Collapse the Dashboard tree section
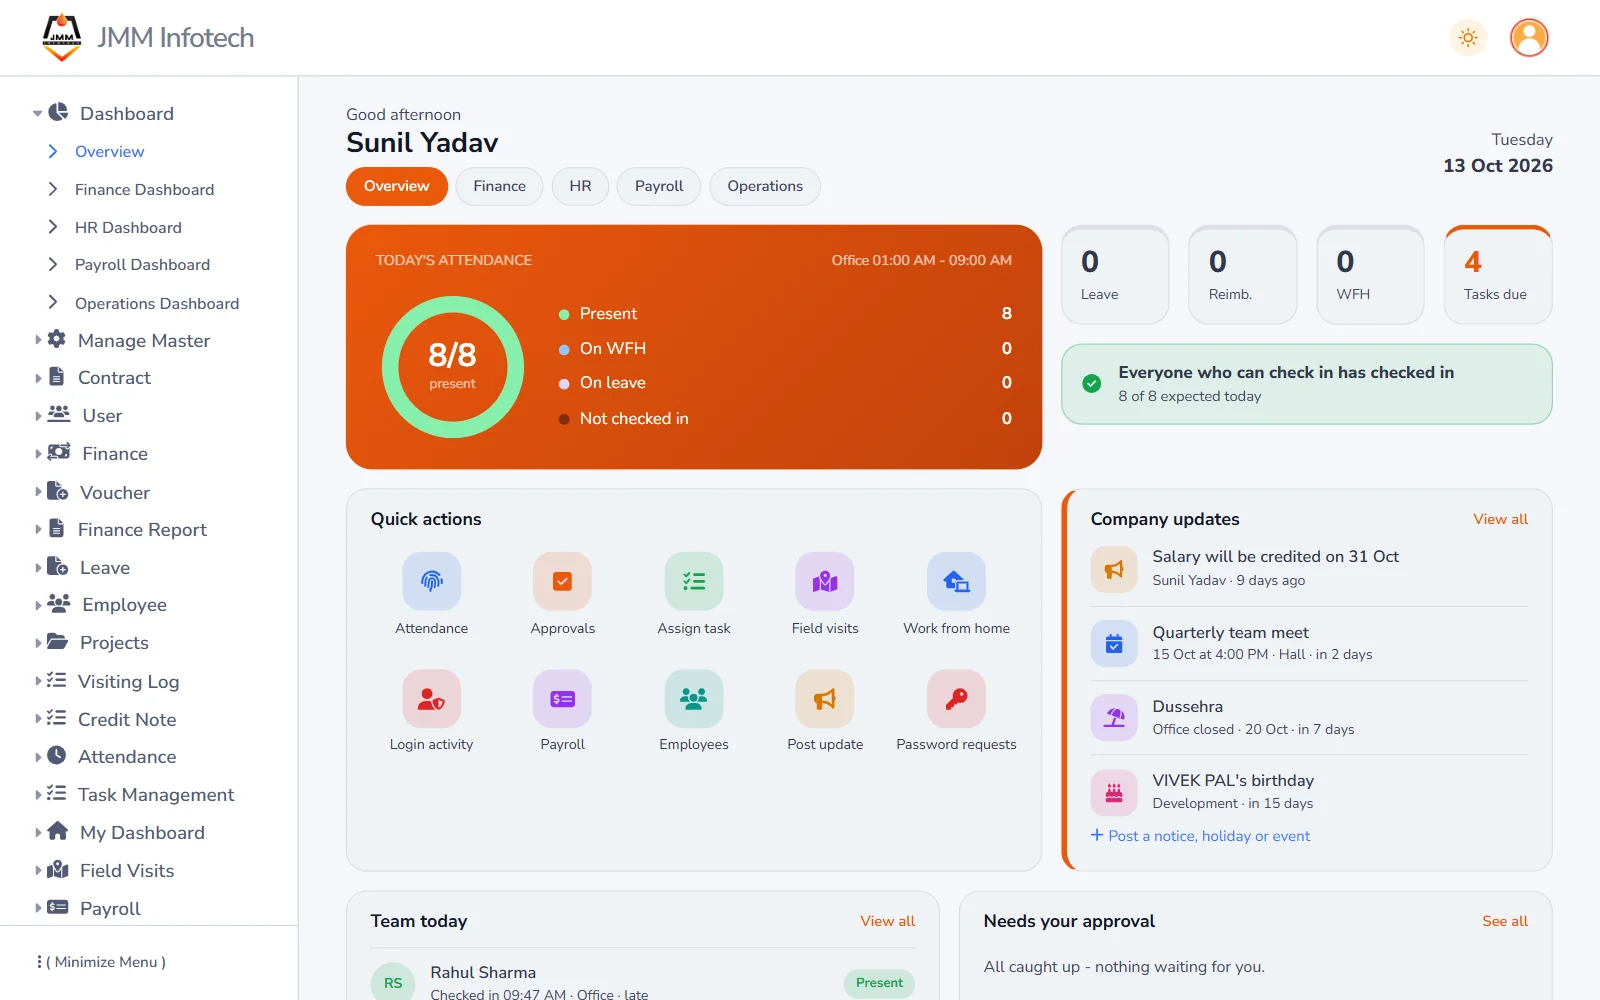 pos(37,114)
